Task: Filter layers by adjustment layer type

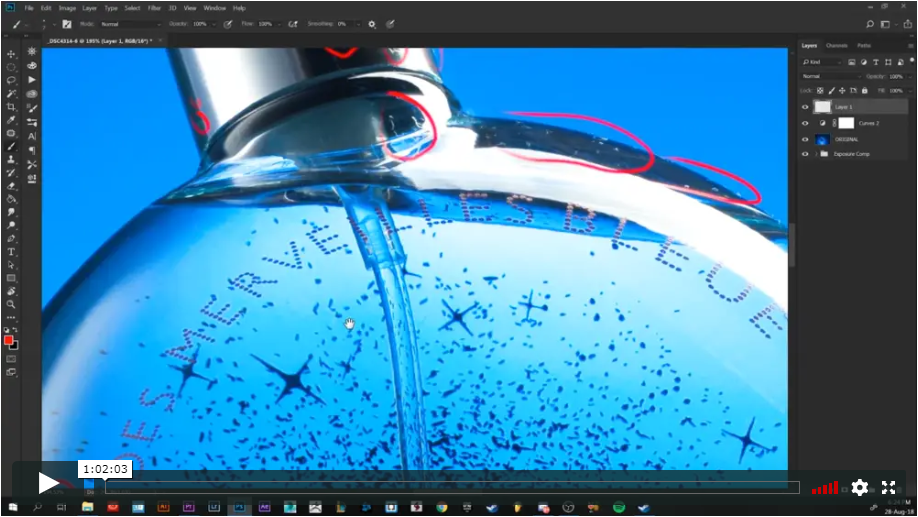Action: click(x=864, y=62)
